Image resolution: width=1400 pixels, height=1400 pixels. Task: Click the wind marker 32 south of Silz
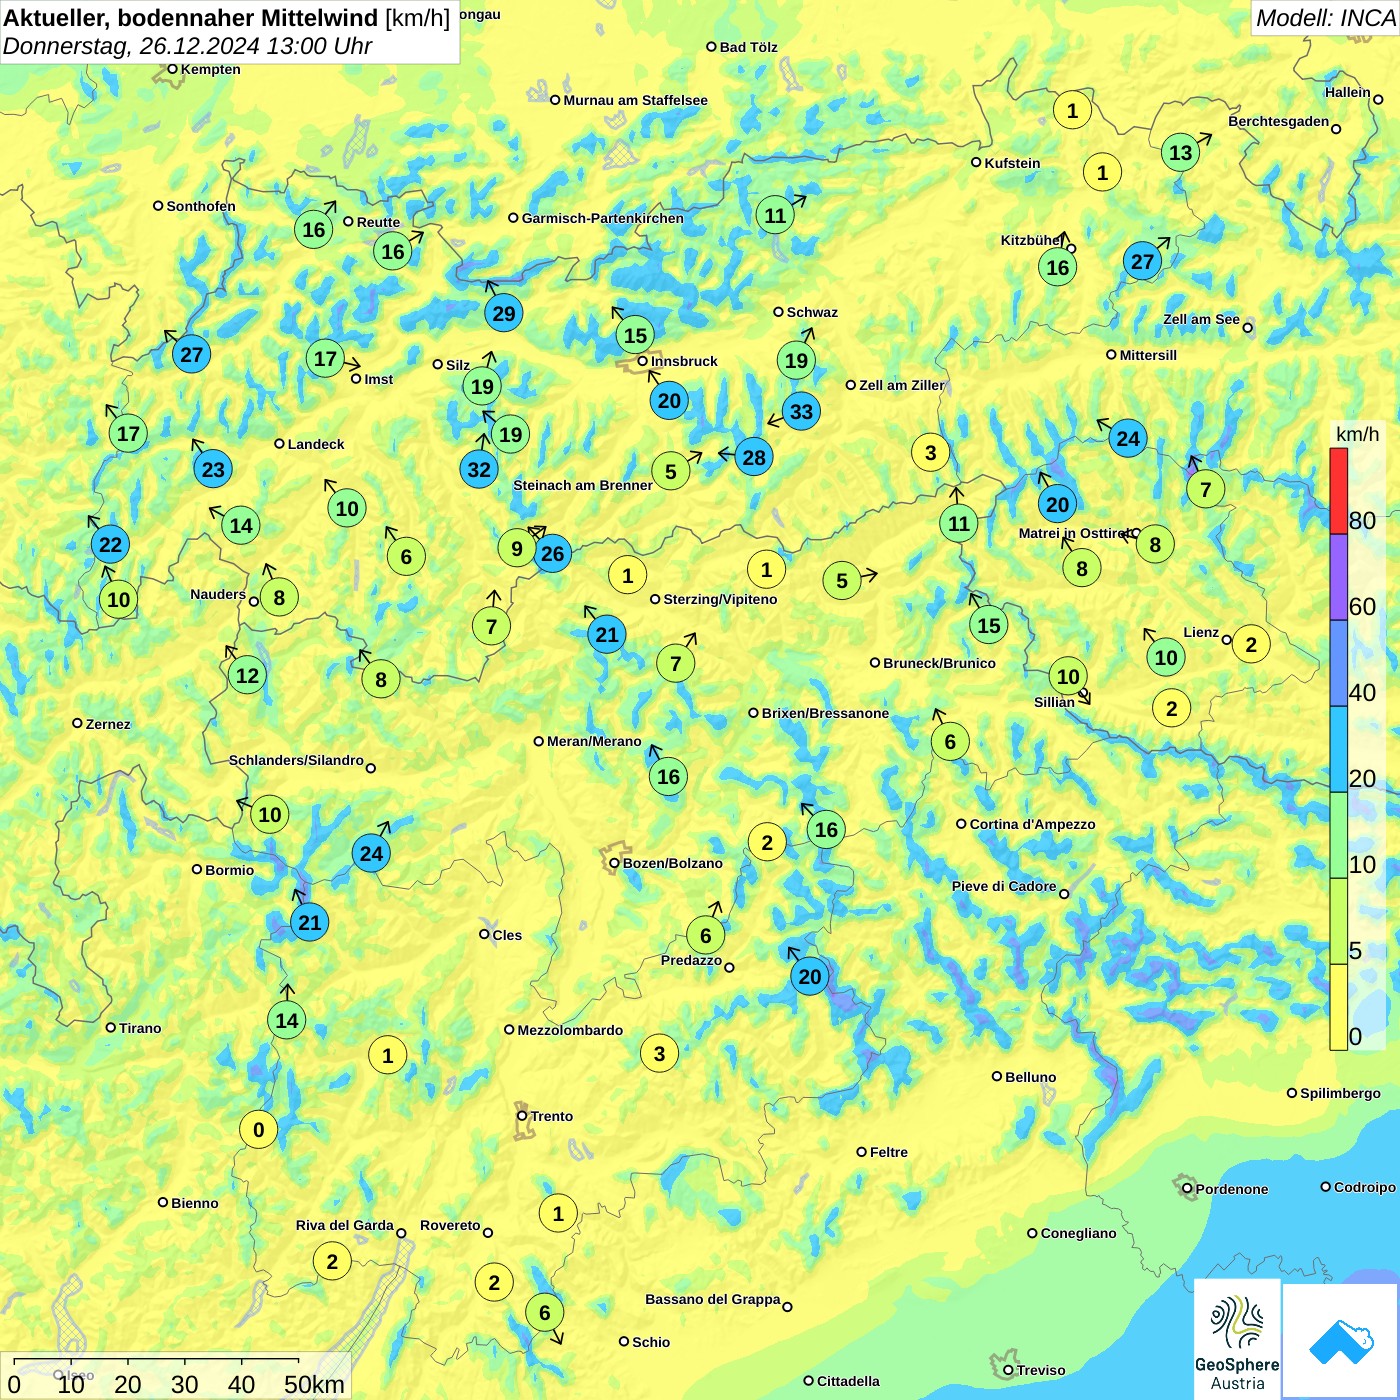click(479, 469)
